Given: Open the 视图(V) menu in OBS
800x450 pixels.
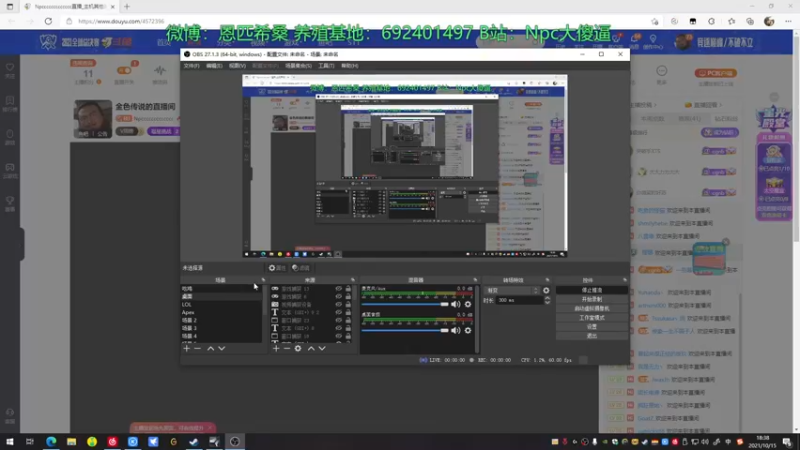Looking at the screenshot, I should (237, 66).
